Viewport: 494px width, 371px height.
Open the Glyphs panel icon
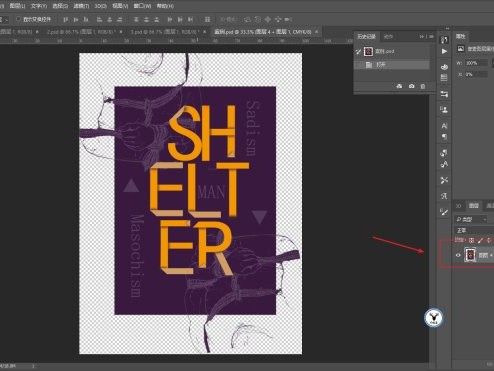click(444, 196)
